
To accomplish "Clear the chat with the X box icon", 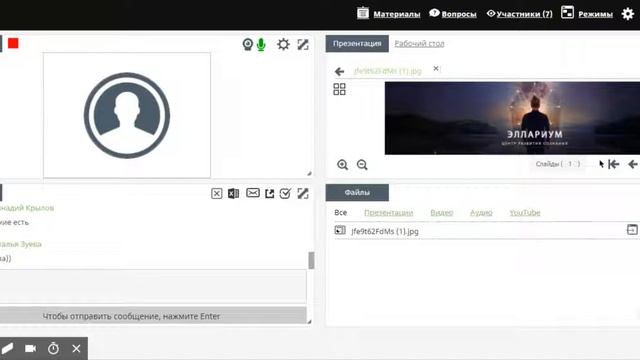I will point(217,193).
